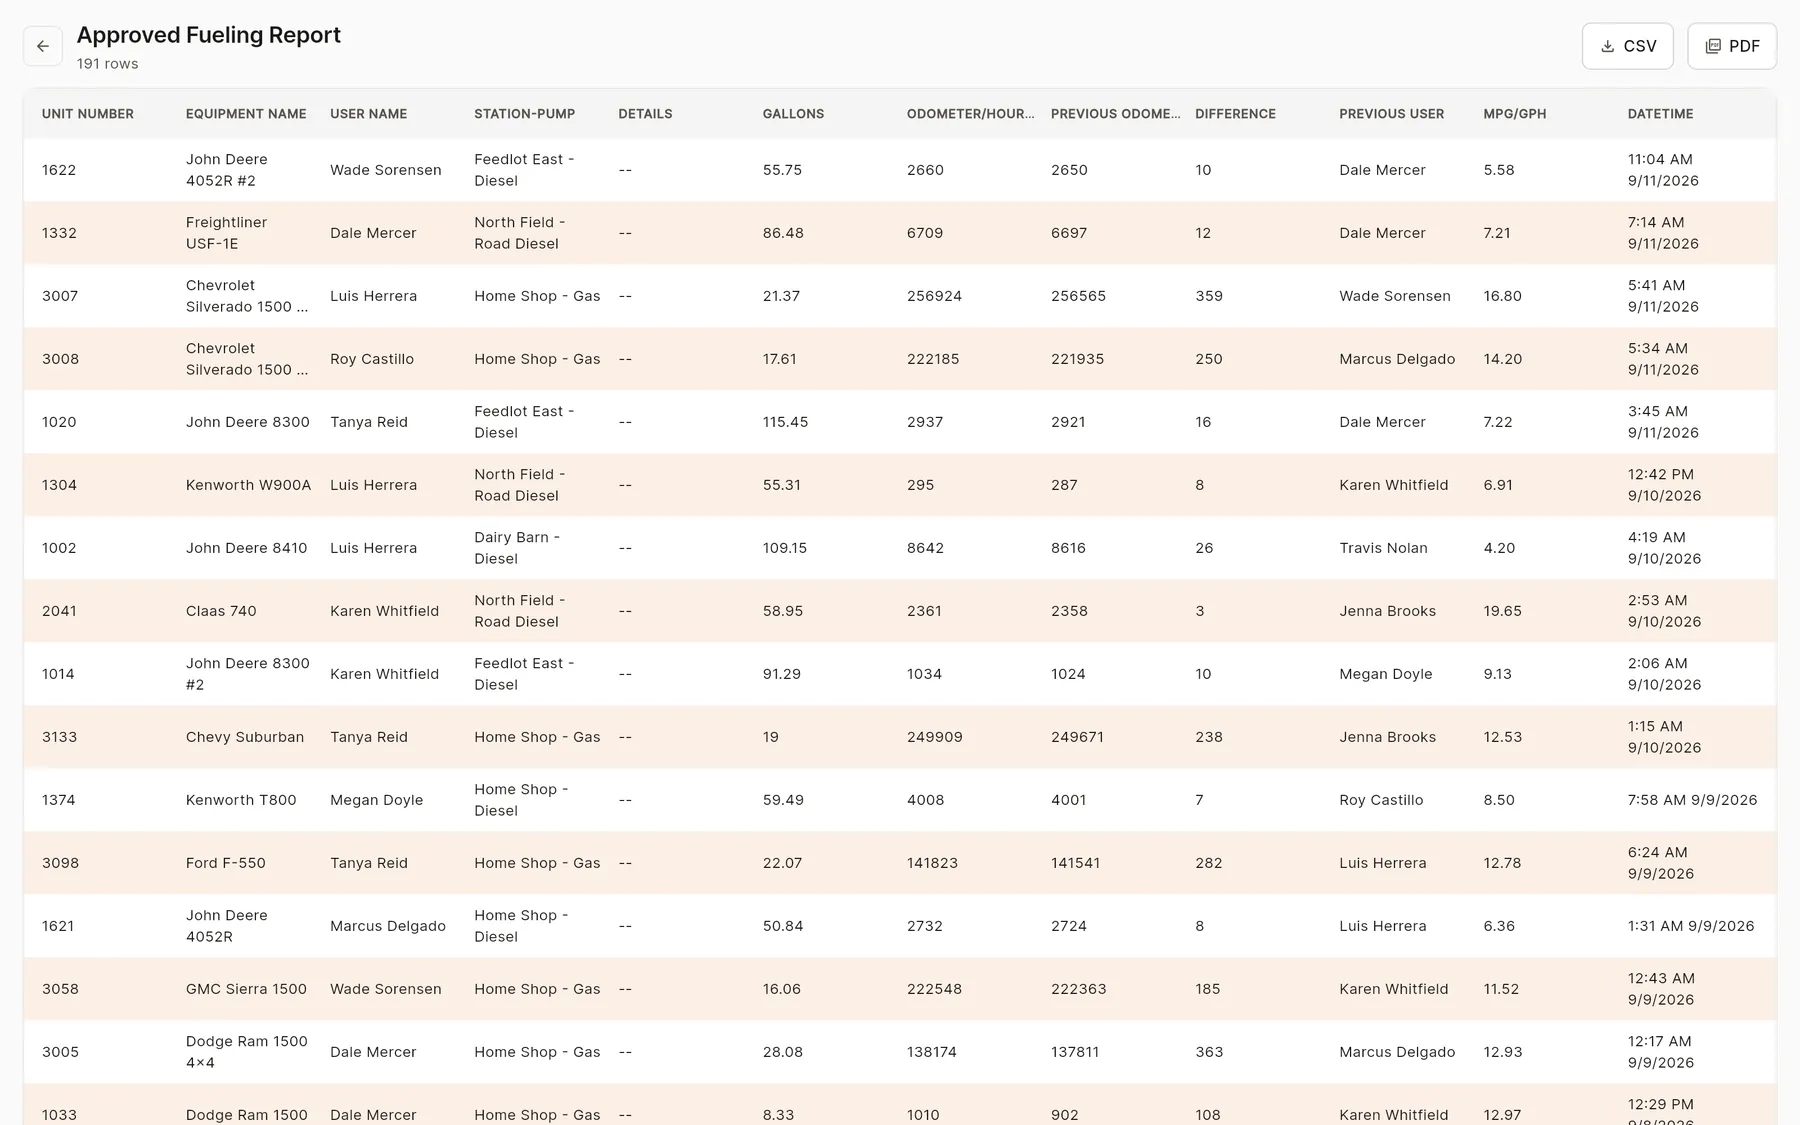
Task: Click Freightliner USF-1E equipment name
Action: click(226, 233)
